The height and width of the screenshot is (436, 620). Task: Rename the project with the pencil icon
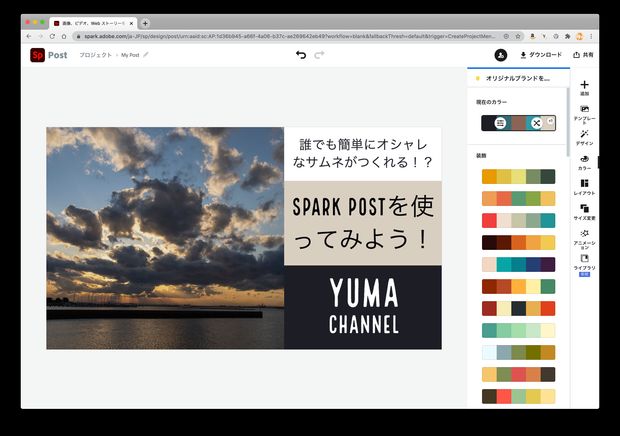coord(146,55)
